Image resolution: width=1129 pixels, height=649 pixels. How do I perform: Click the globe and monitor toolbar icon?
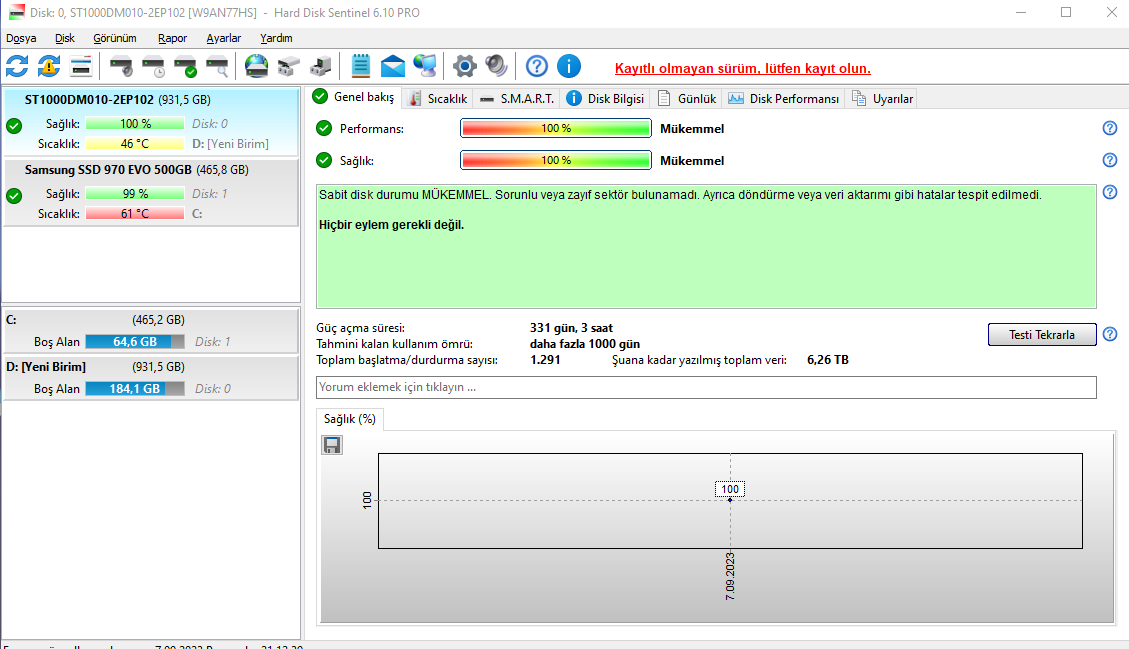coord(425,66)
